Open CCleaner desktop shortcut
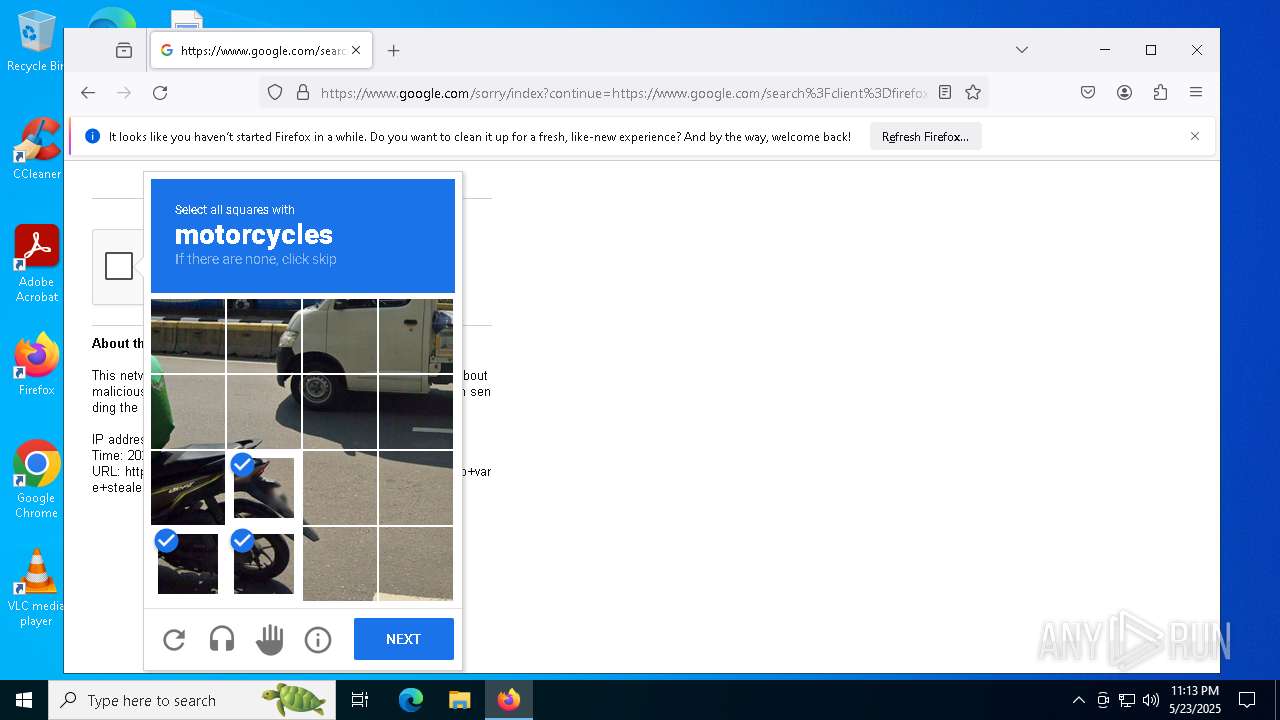 click(36, 148)
